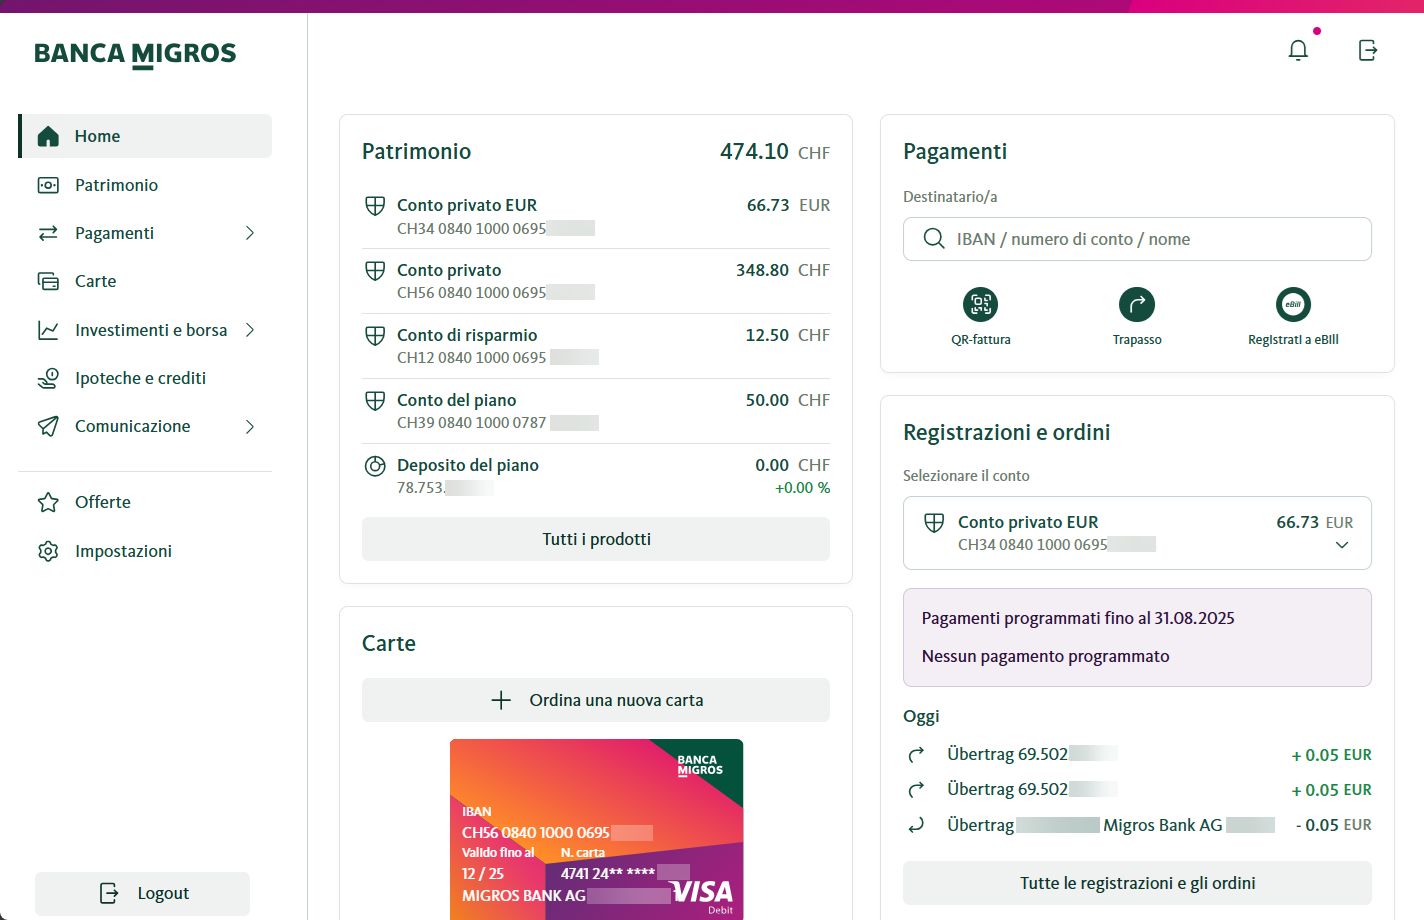Click the Logout button at sidebar bottom
1424x920 pixels.
pyautogui.click(x=142, y=894)
